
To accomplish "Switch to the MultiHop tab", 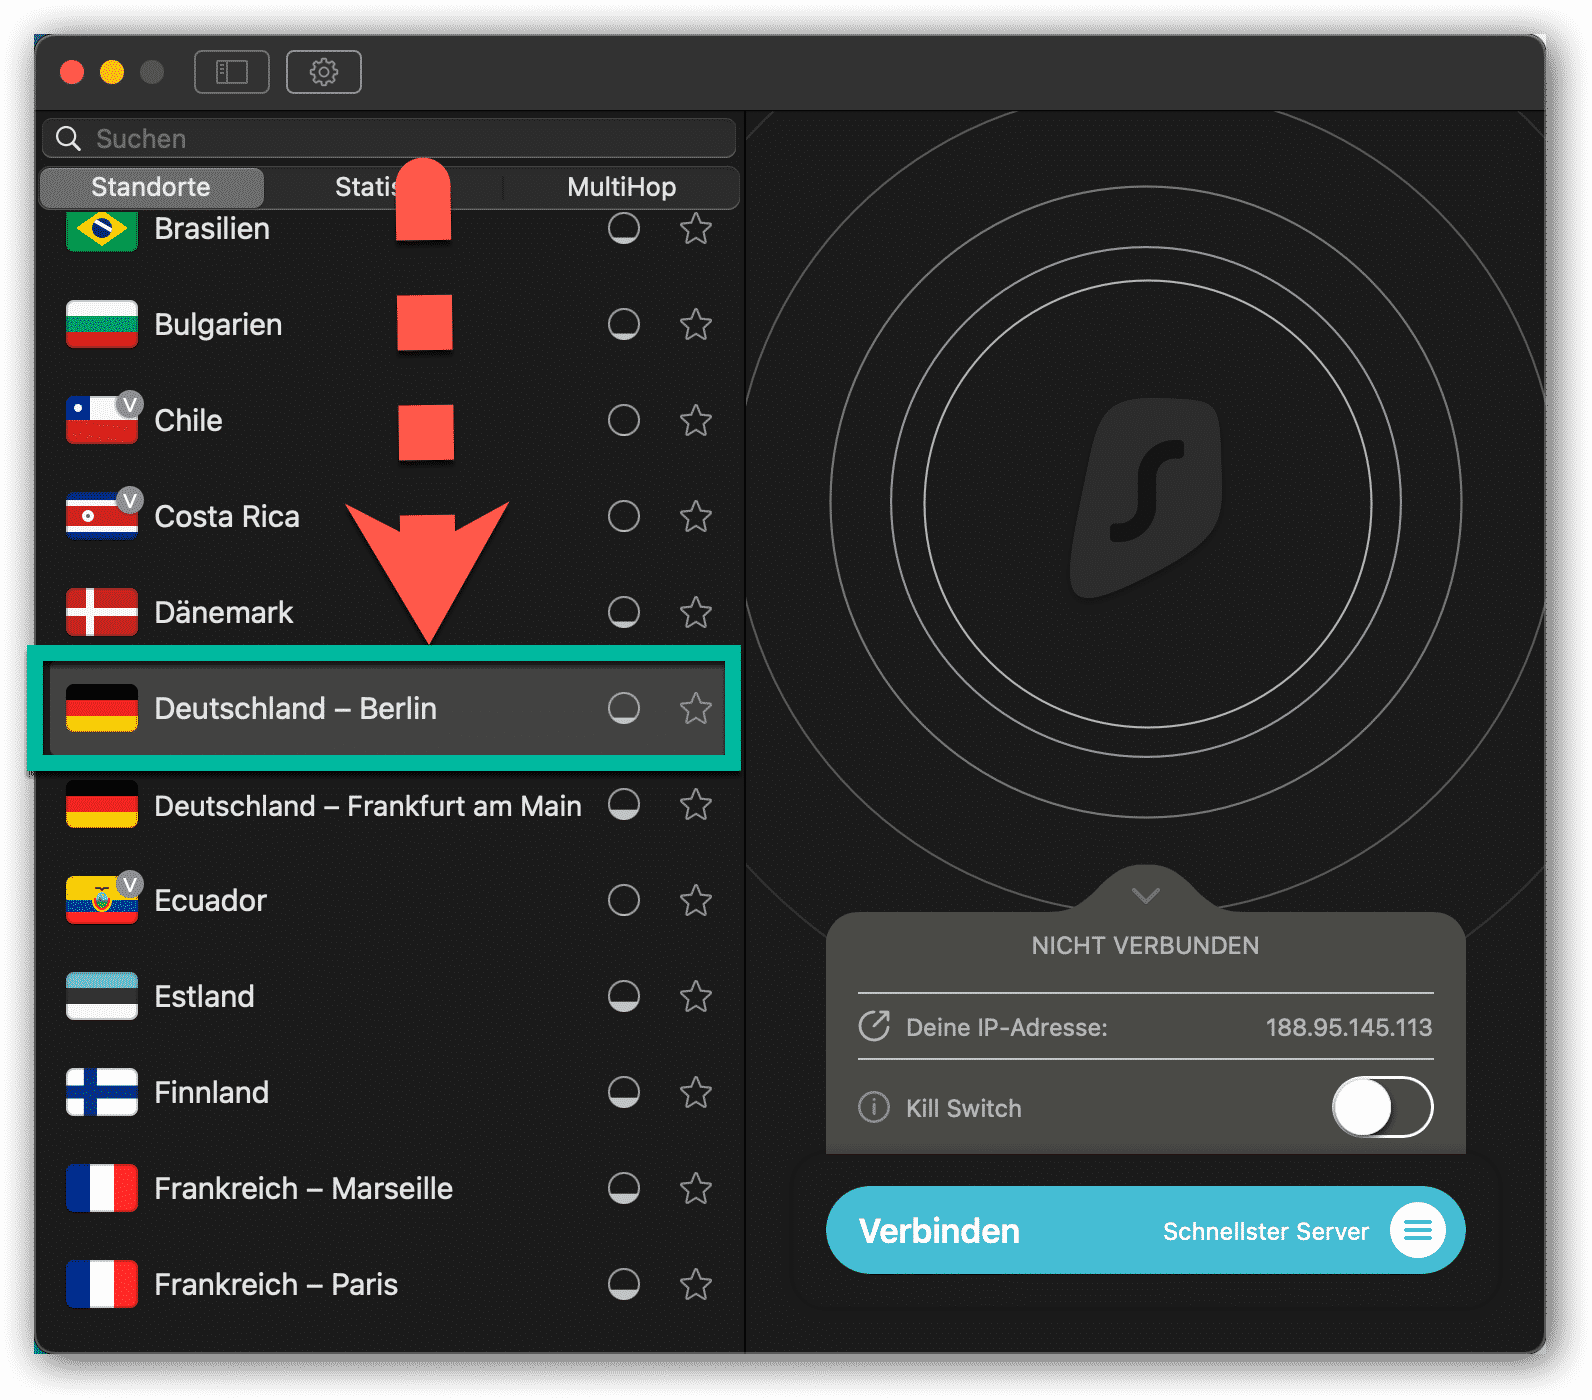I will click(x=621, y=187).
